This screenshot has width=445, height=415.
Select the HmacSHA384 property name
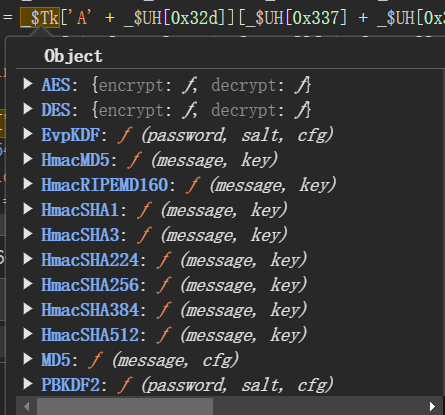tap(90, 310)
